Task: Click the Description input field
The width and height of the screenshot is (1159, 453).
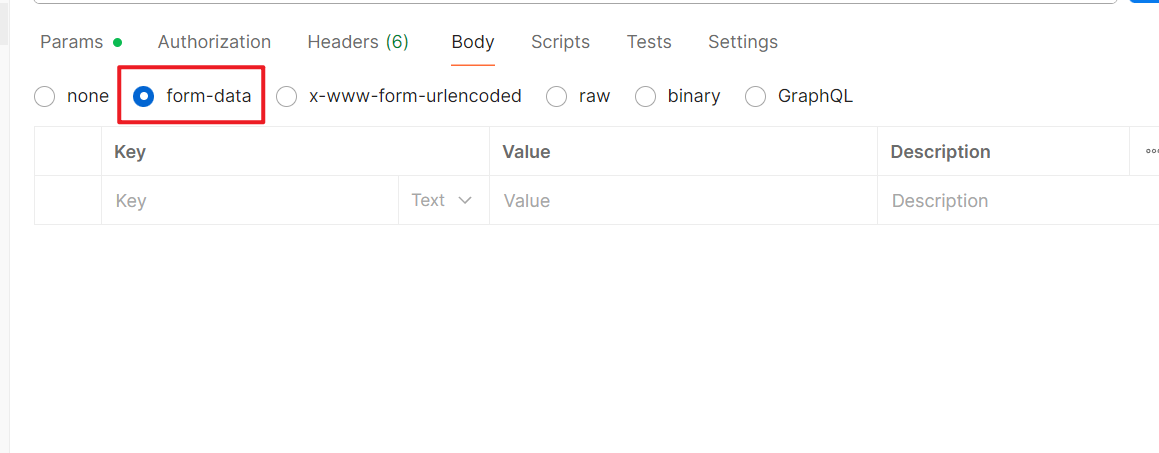Action: (x=1018, y=200)
